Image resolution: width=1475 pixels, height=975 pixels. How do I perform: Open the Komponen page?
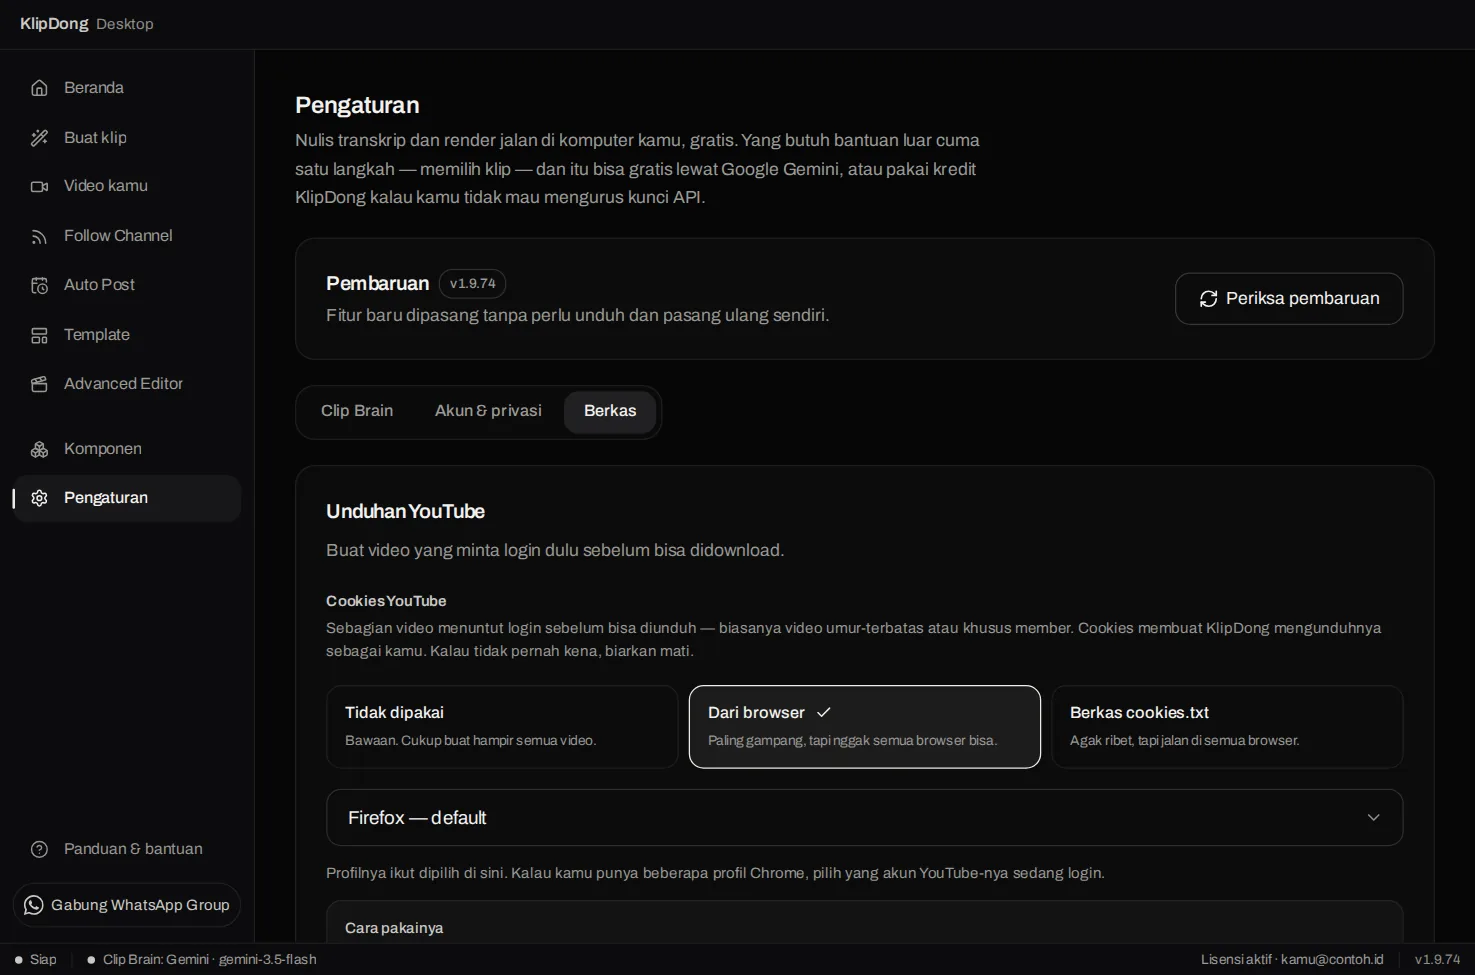(x=127, y=449)
